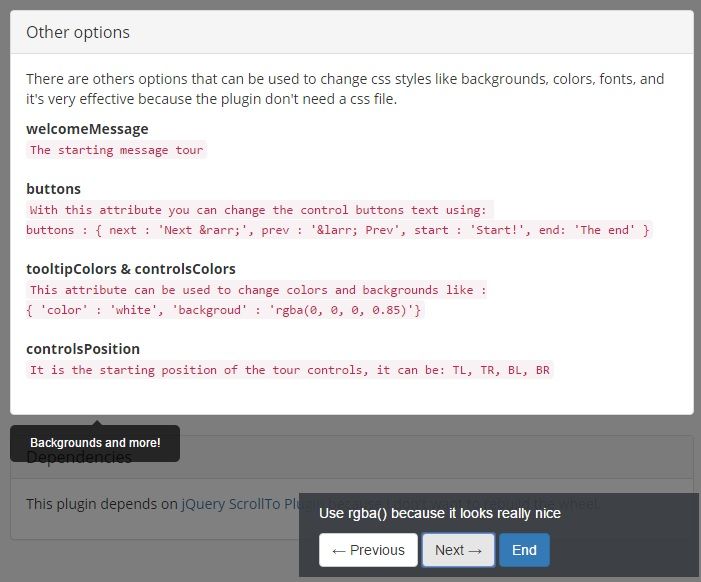
Task: Click the 'buttons' option heading
Action: 53,189
